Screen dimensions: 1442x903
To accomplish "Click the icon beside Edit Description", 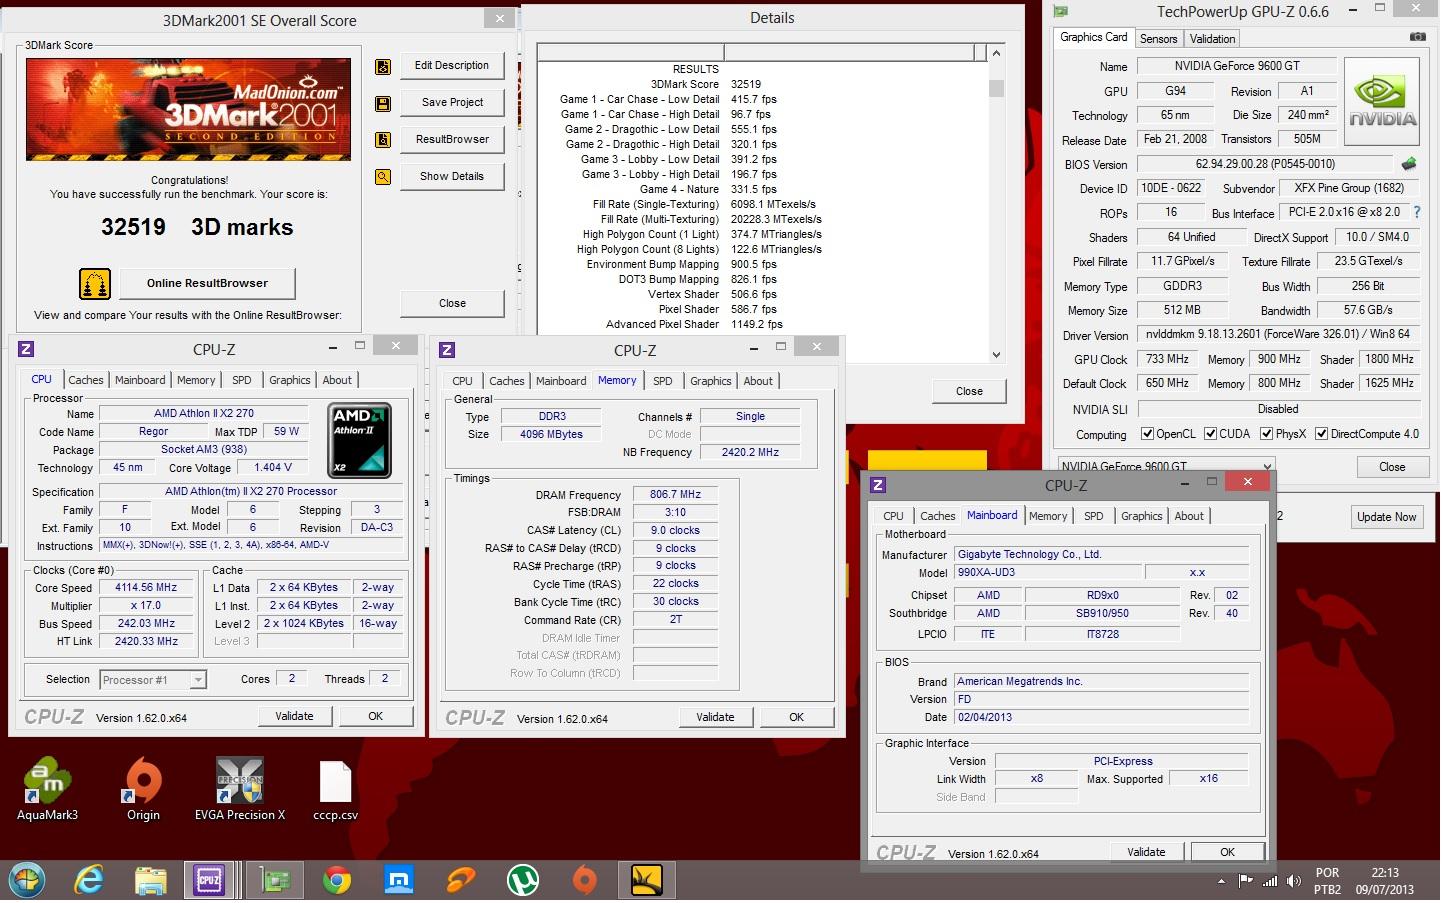I will tap(383, 66).
